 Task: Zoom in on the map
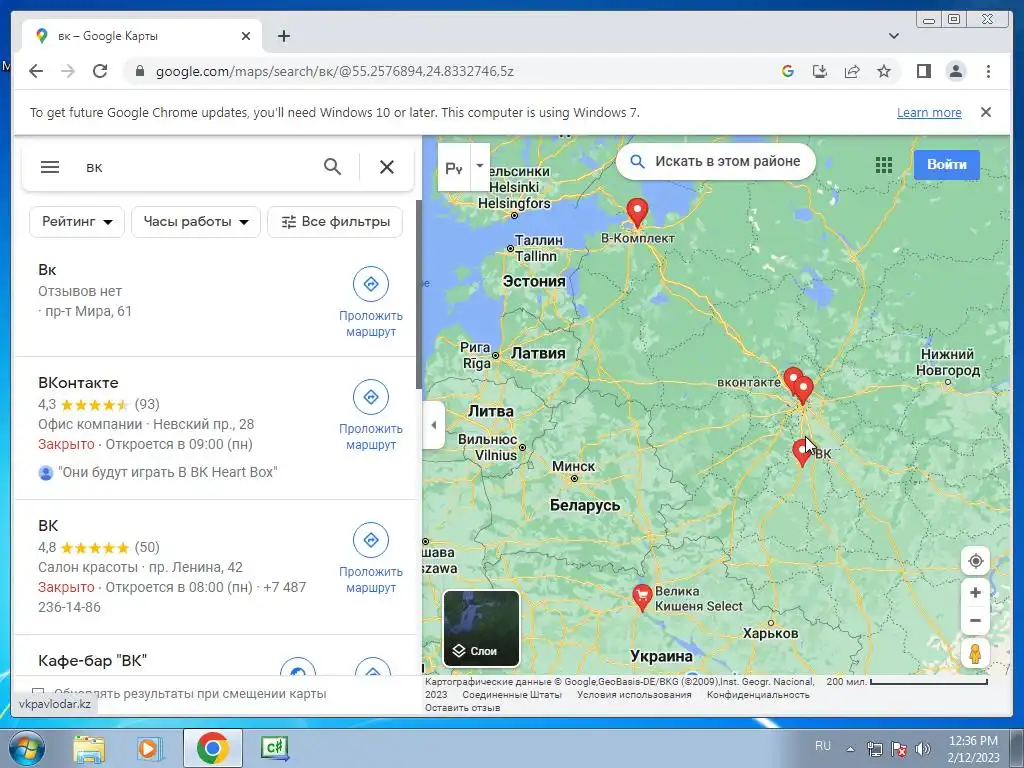975,593
